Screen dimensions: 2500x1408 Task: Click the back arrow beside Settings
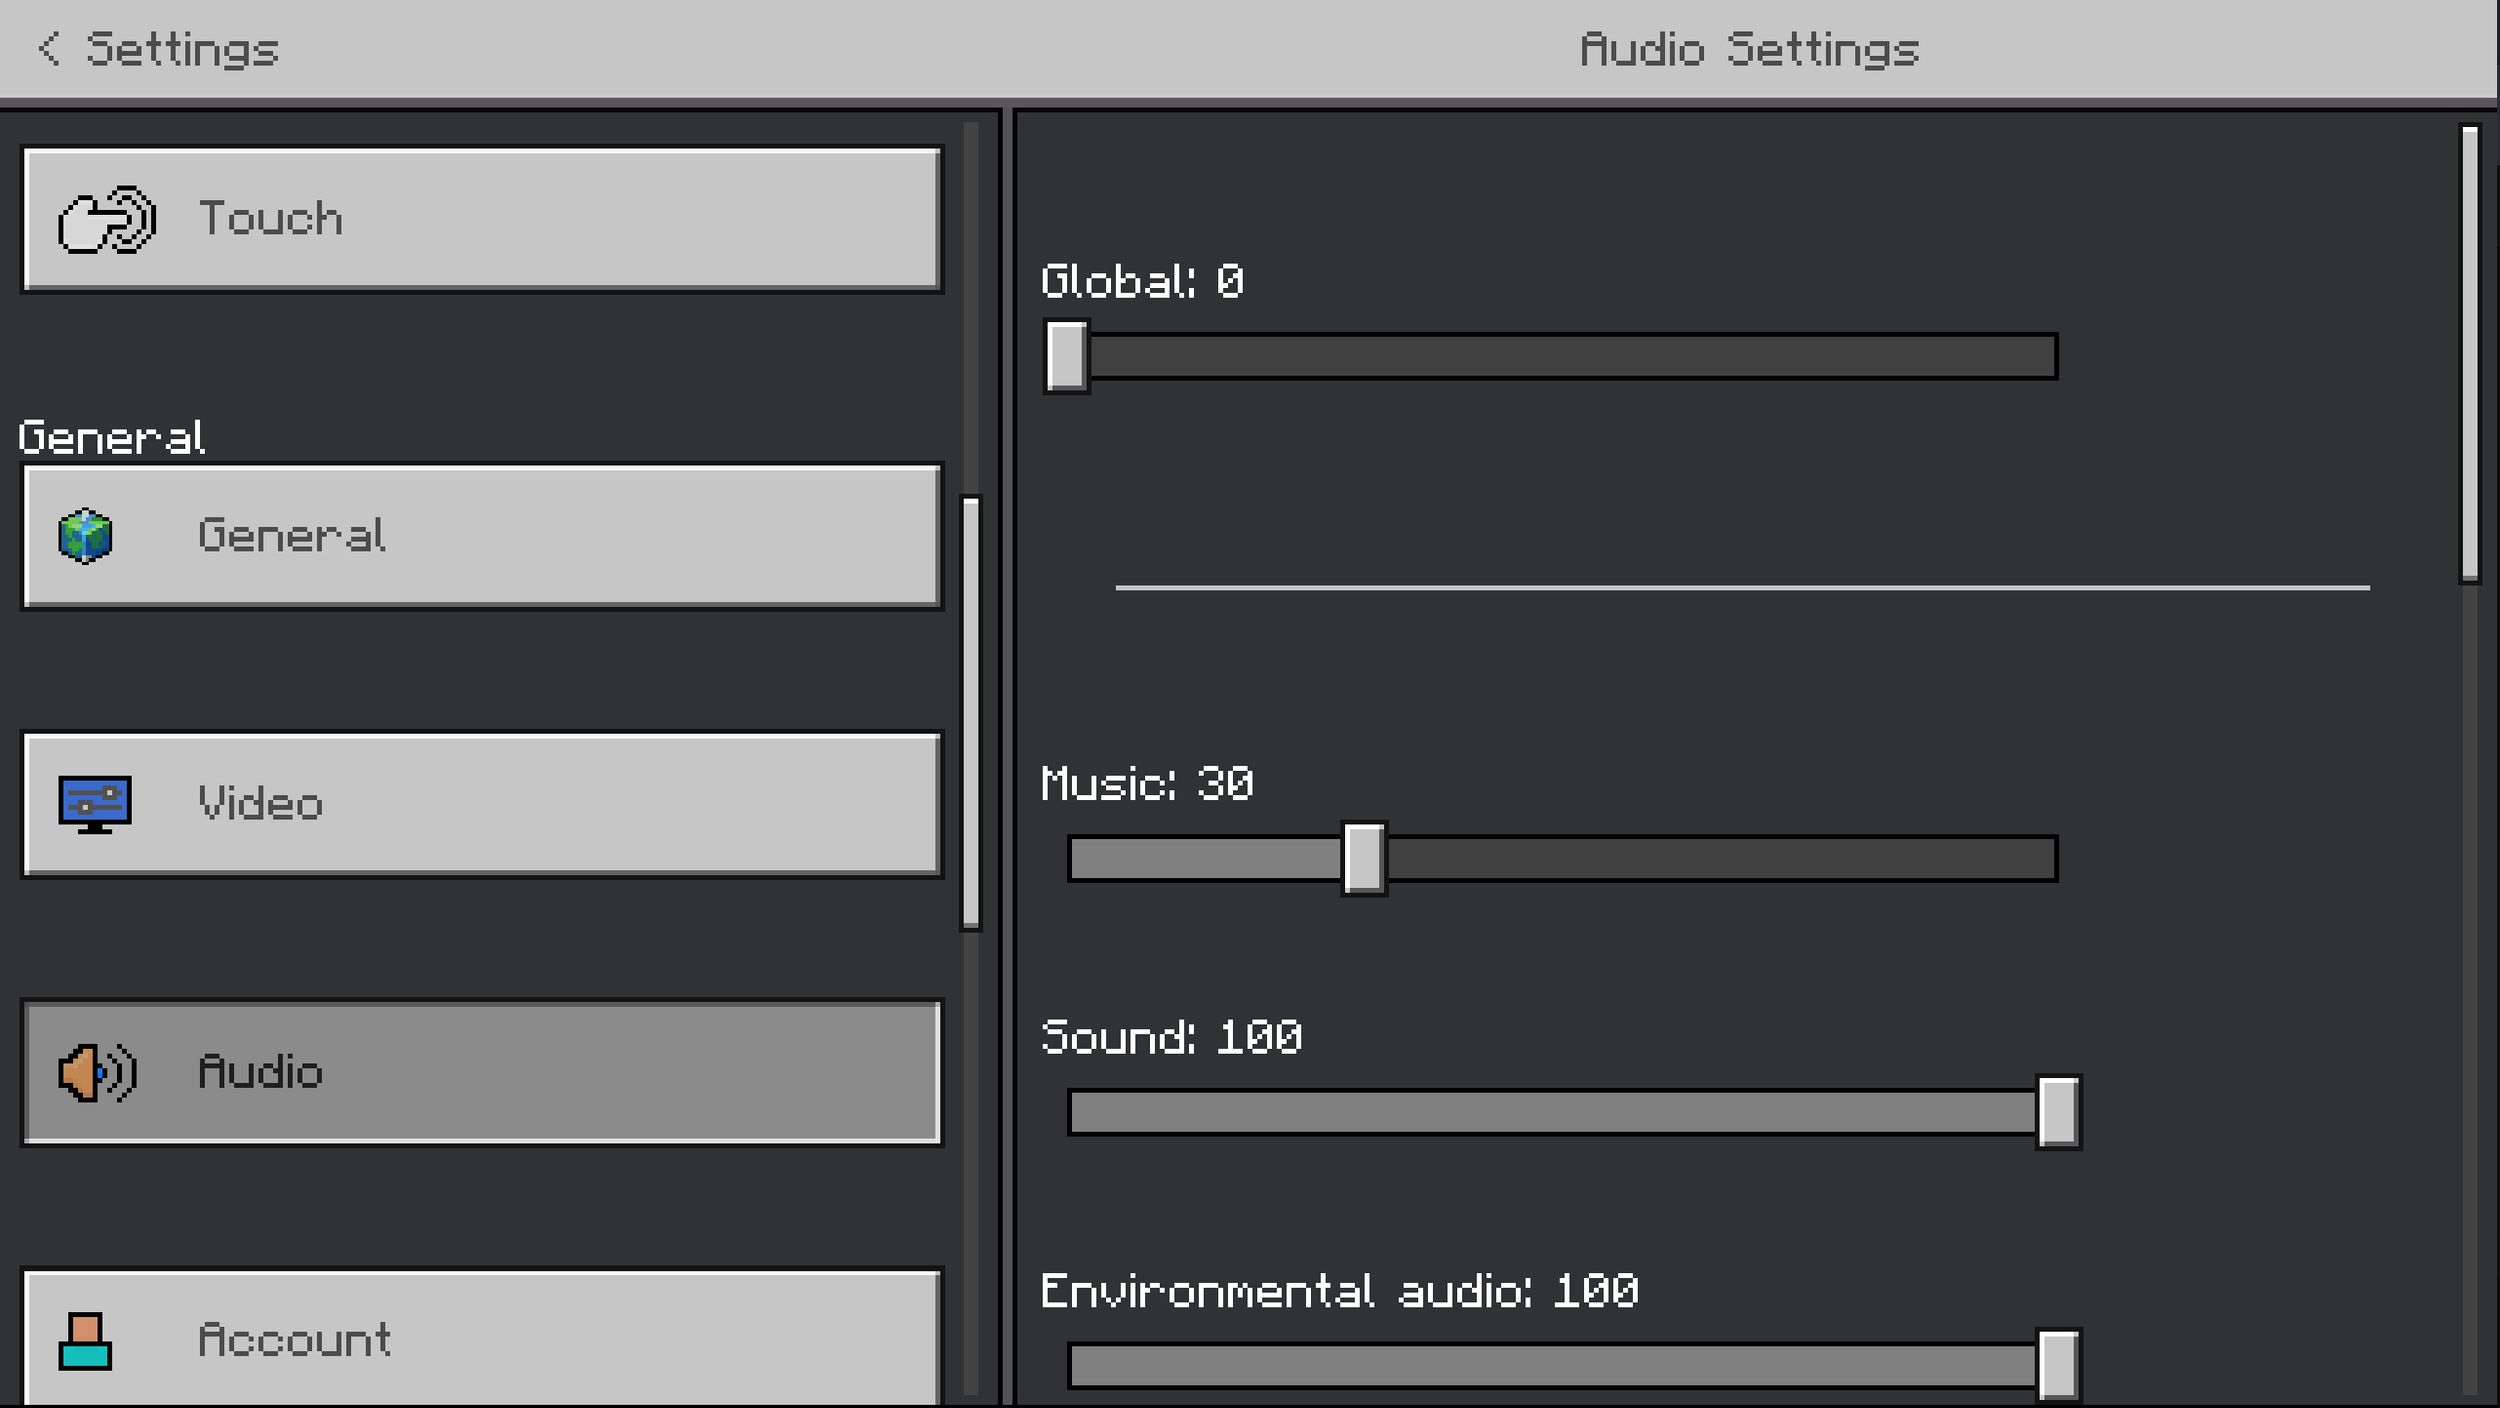(x=48, y=48)
